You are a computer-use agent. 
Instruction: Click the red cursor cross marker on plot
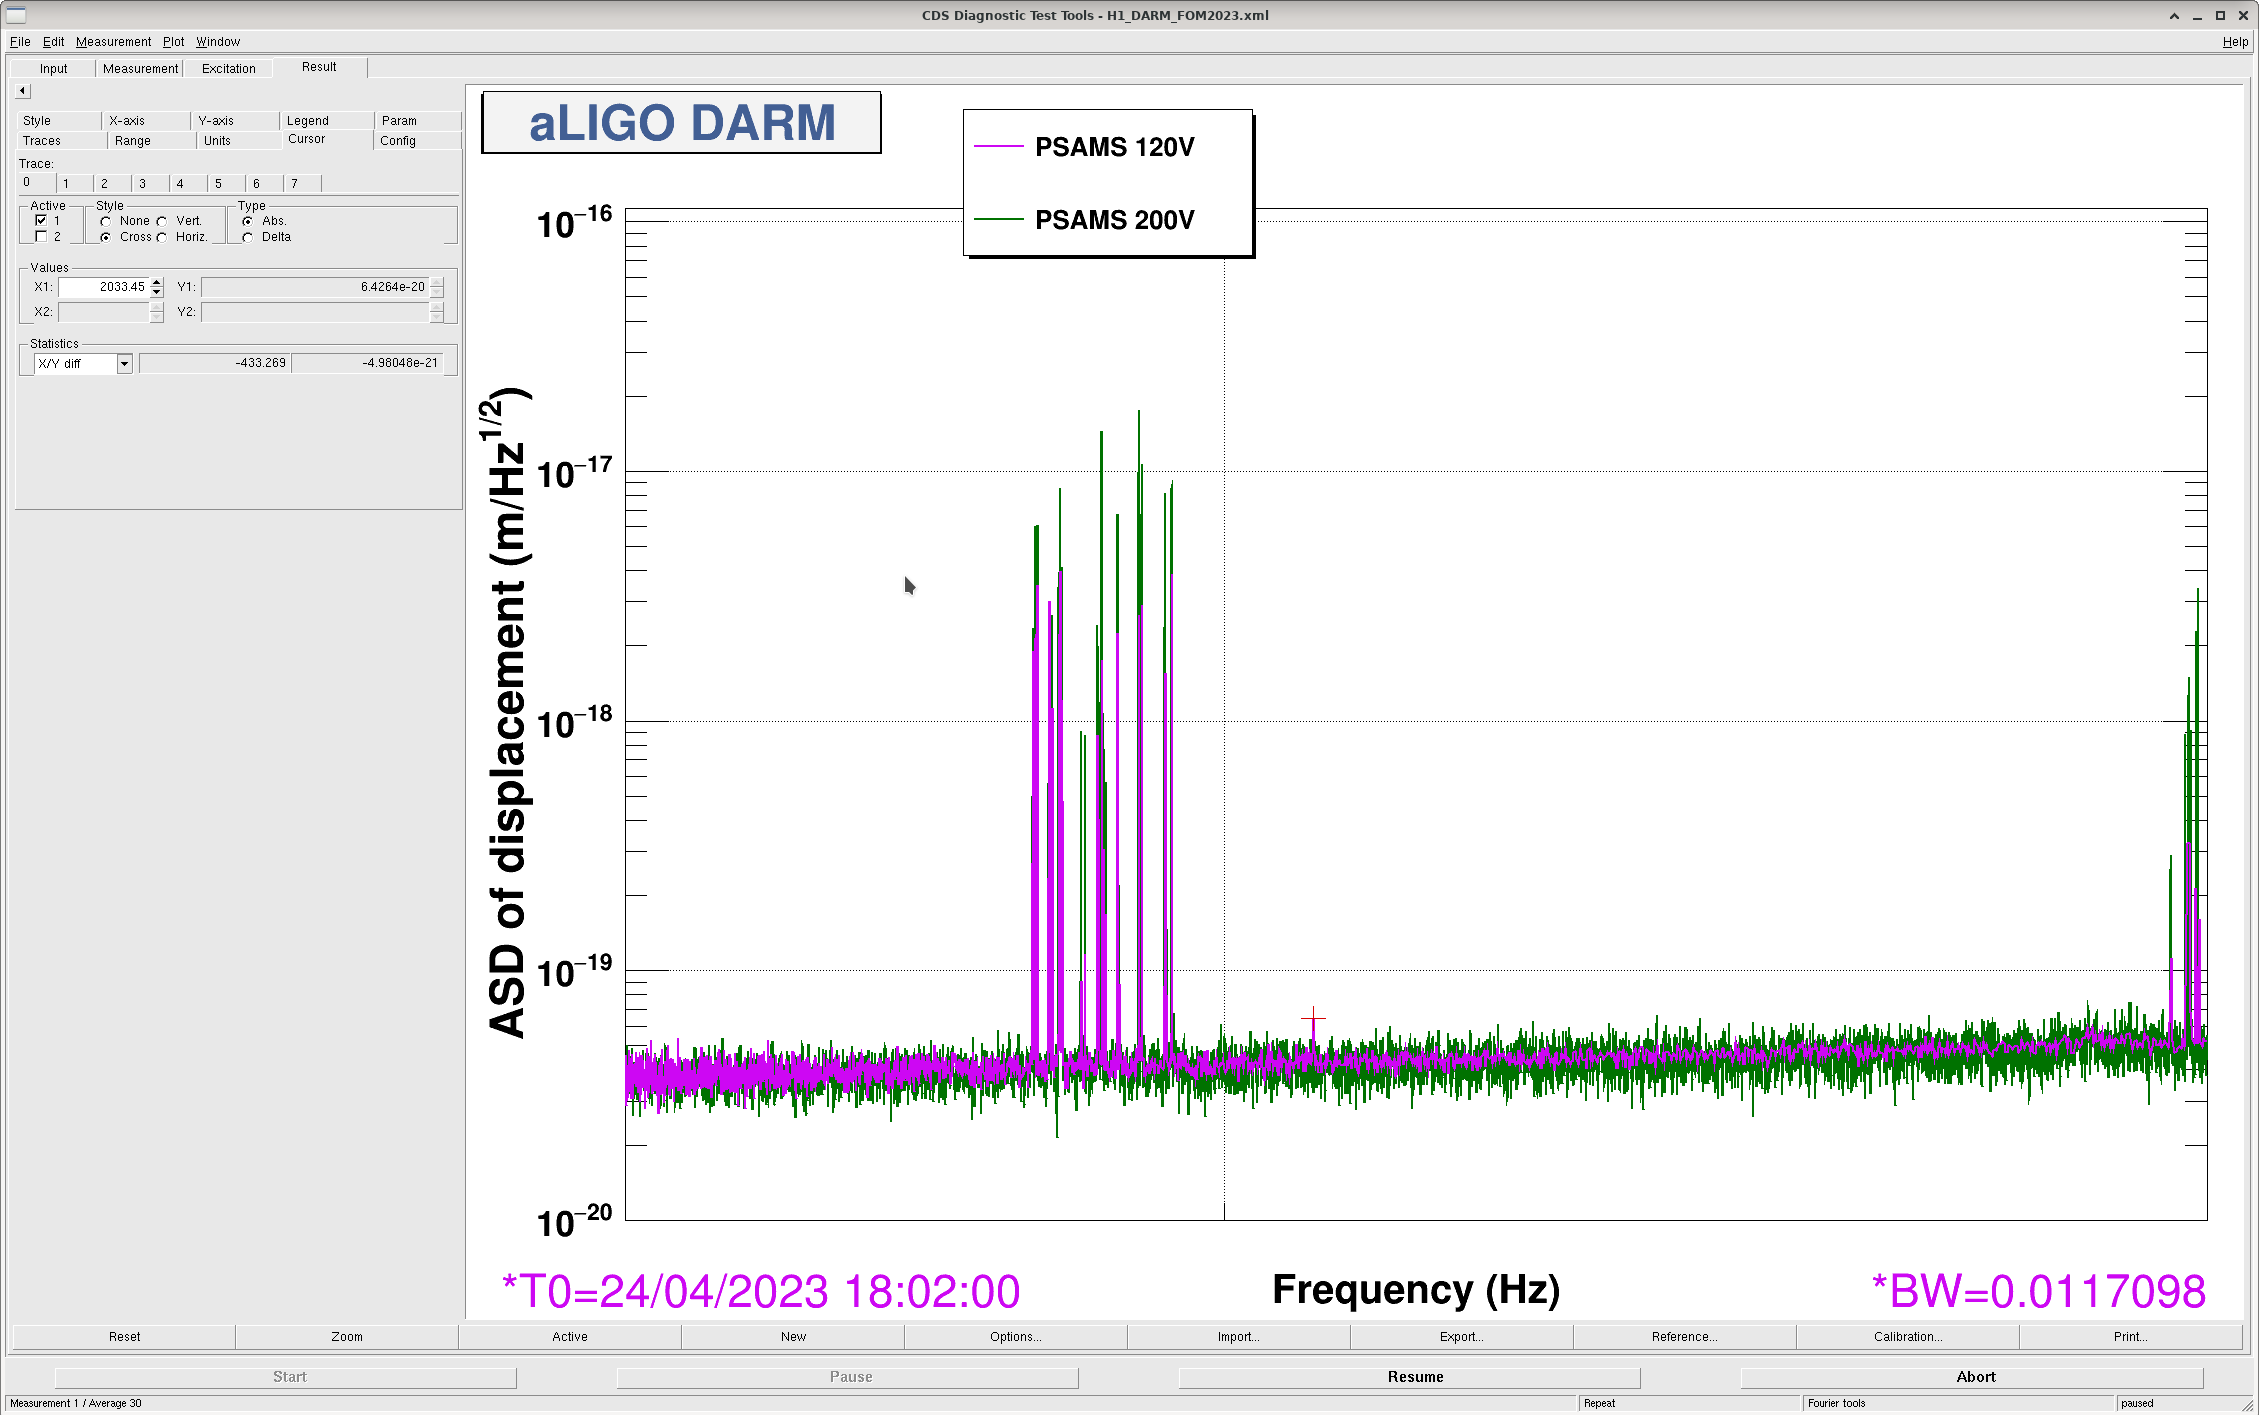click(1313, 1019)
